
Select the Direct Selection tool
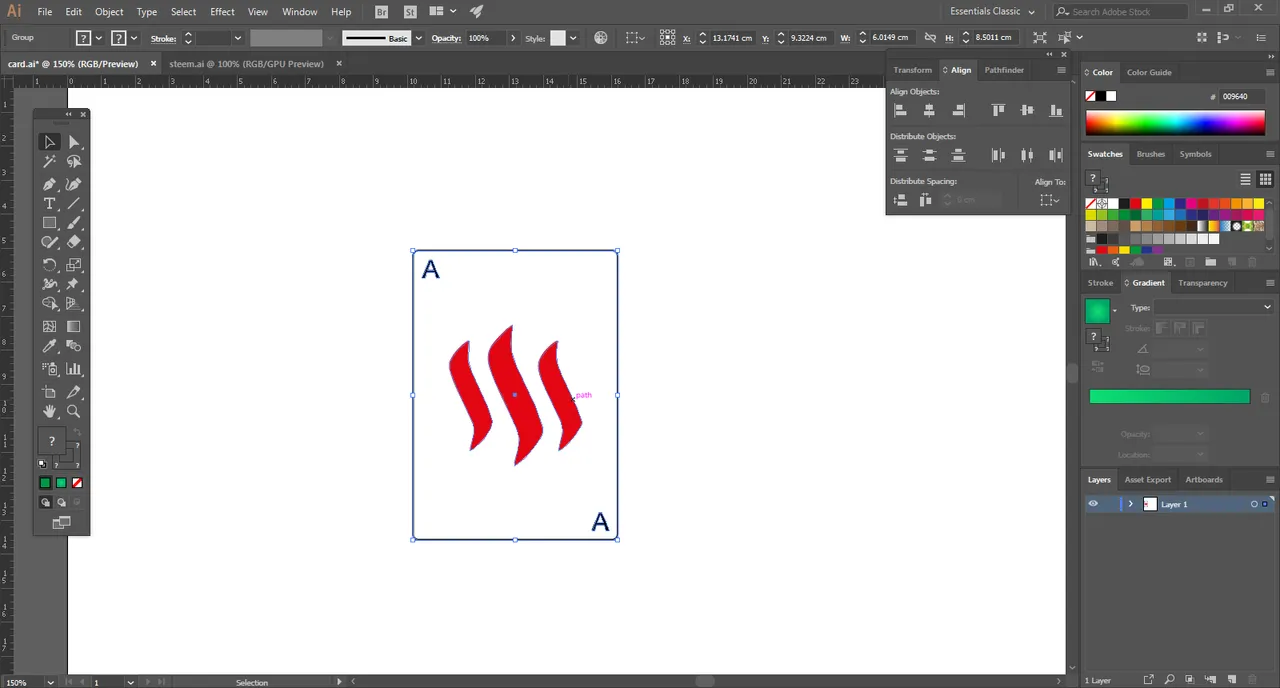click(x=74, y=142)
